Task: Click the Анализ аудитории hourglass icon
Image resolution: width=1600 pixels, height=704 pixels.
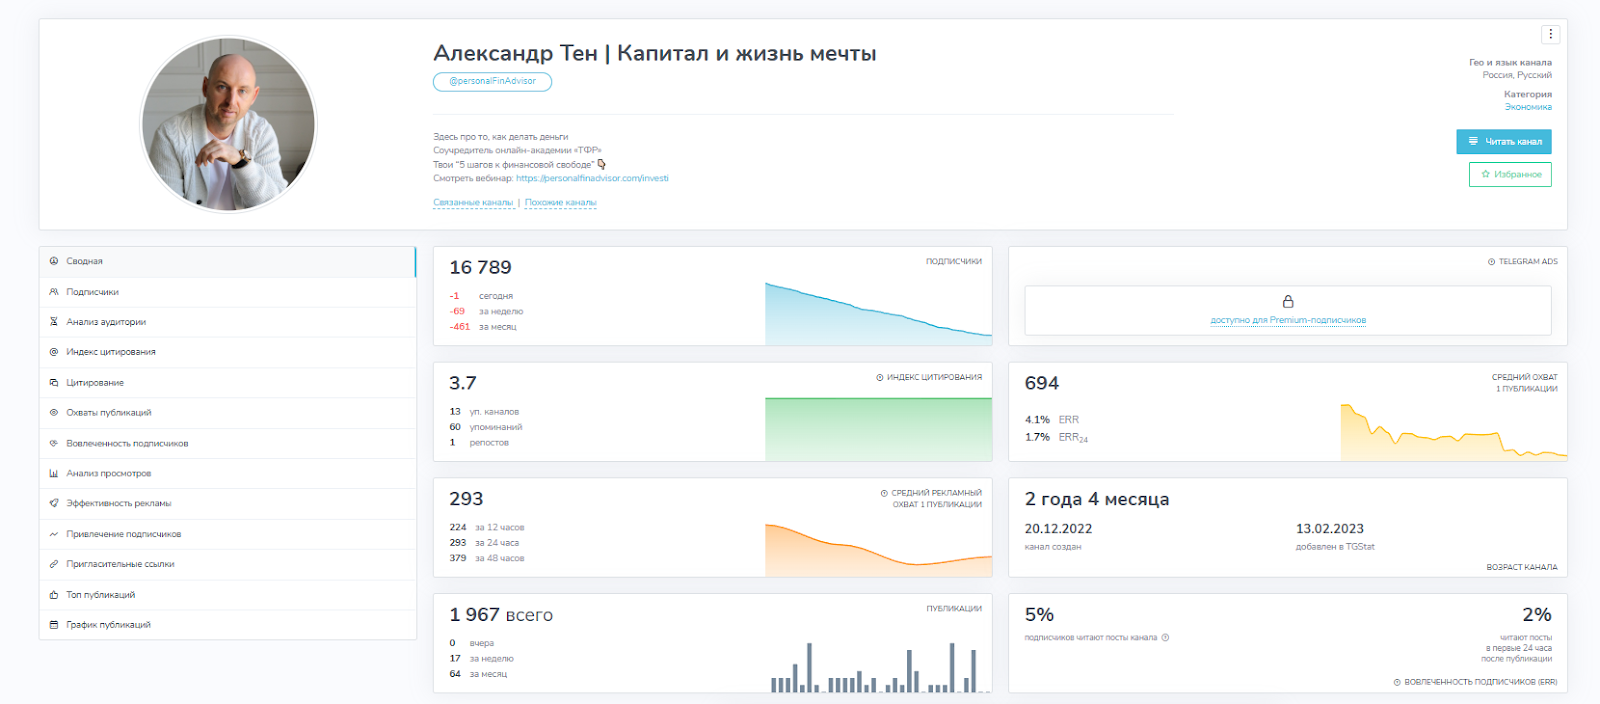Action: (x=54, y=322)
